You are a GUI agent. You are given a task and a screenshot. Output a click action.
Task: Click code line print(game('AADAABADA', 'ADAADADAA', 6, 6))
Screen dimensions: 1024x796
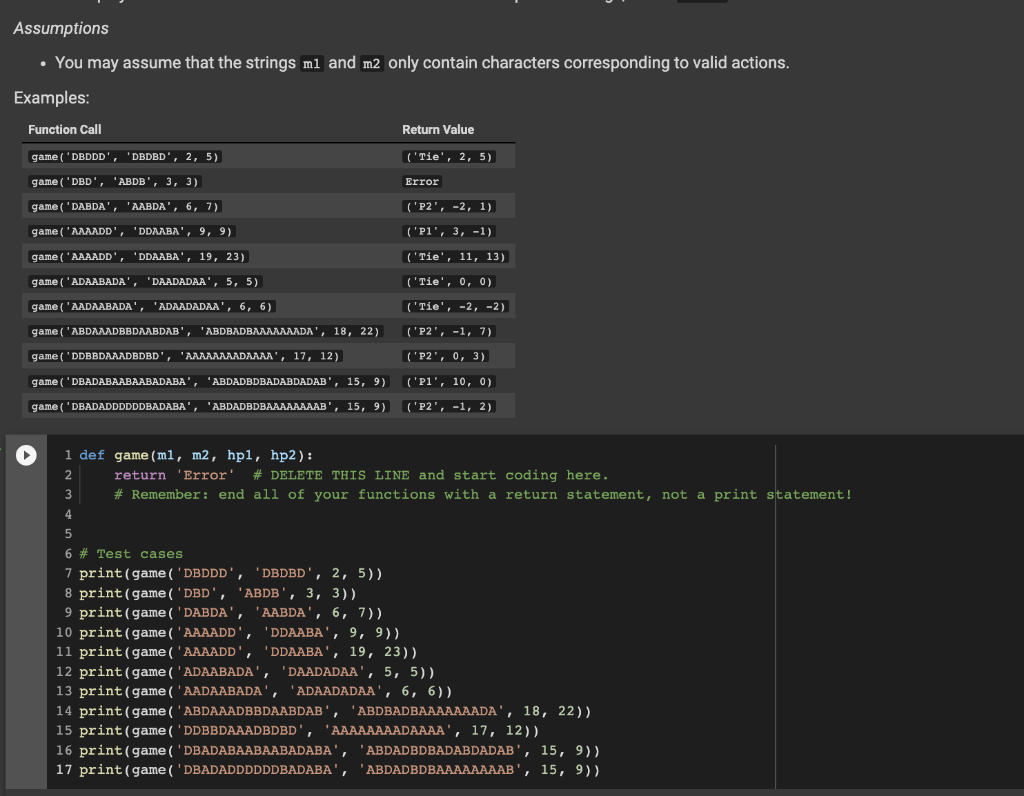(265, 691)
